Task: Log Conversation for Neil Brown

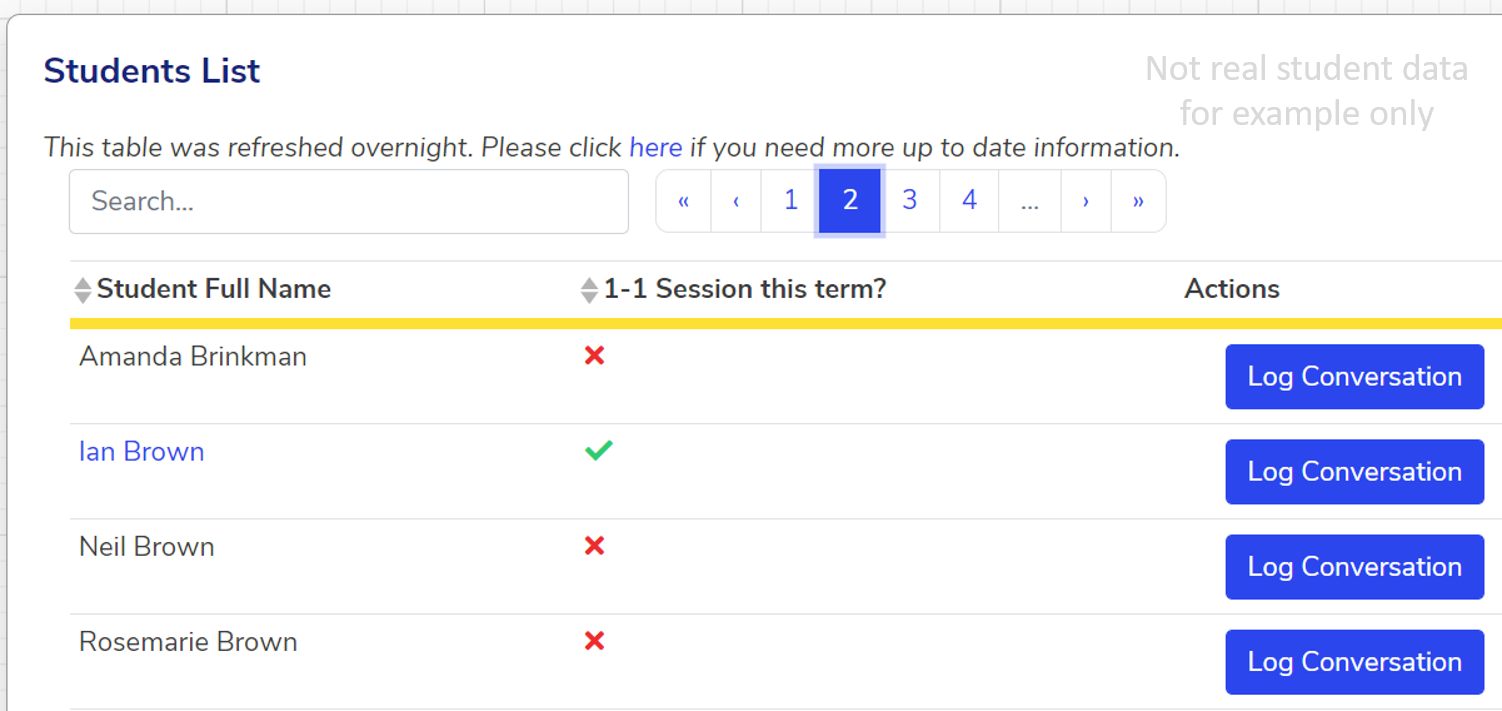Action: (x=1354, y=567)
